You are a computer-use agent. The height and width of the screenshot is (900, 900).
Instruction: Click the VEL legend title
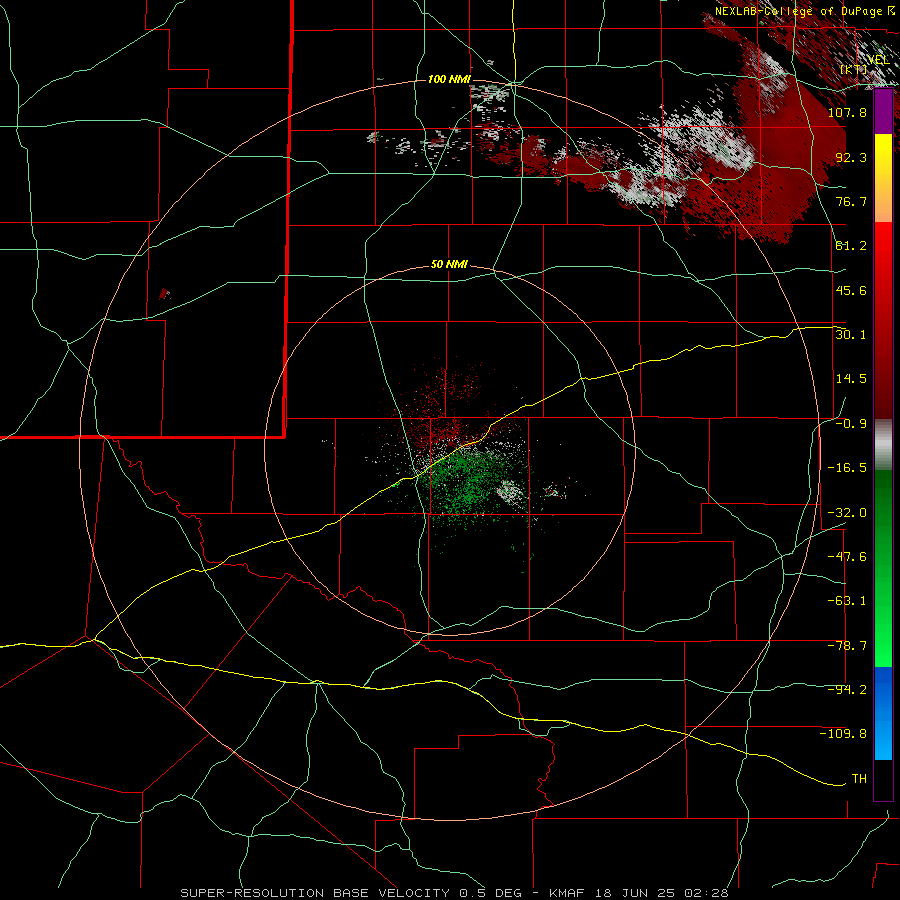(x=878, y=60)
